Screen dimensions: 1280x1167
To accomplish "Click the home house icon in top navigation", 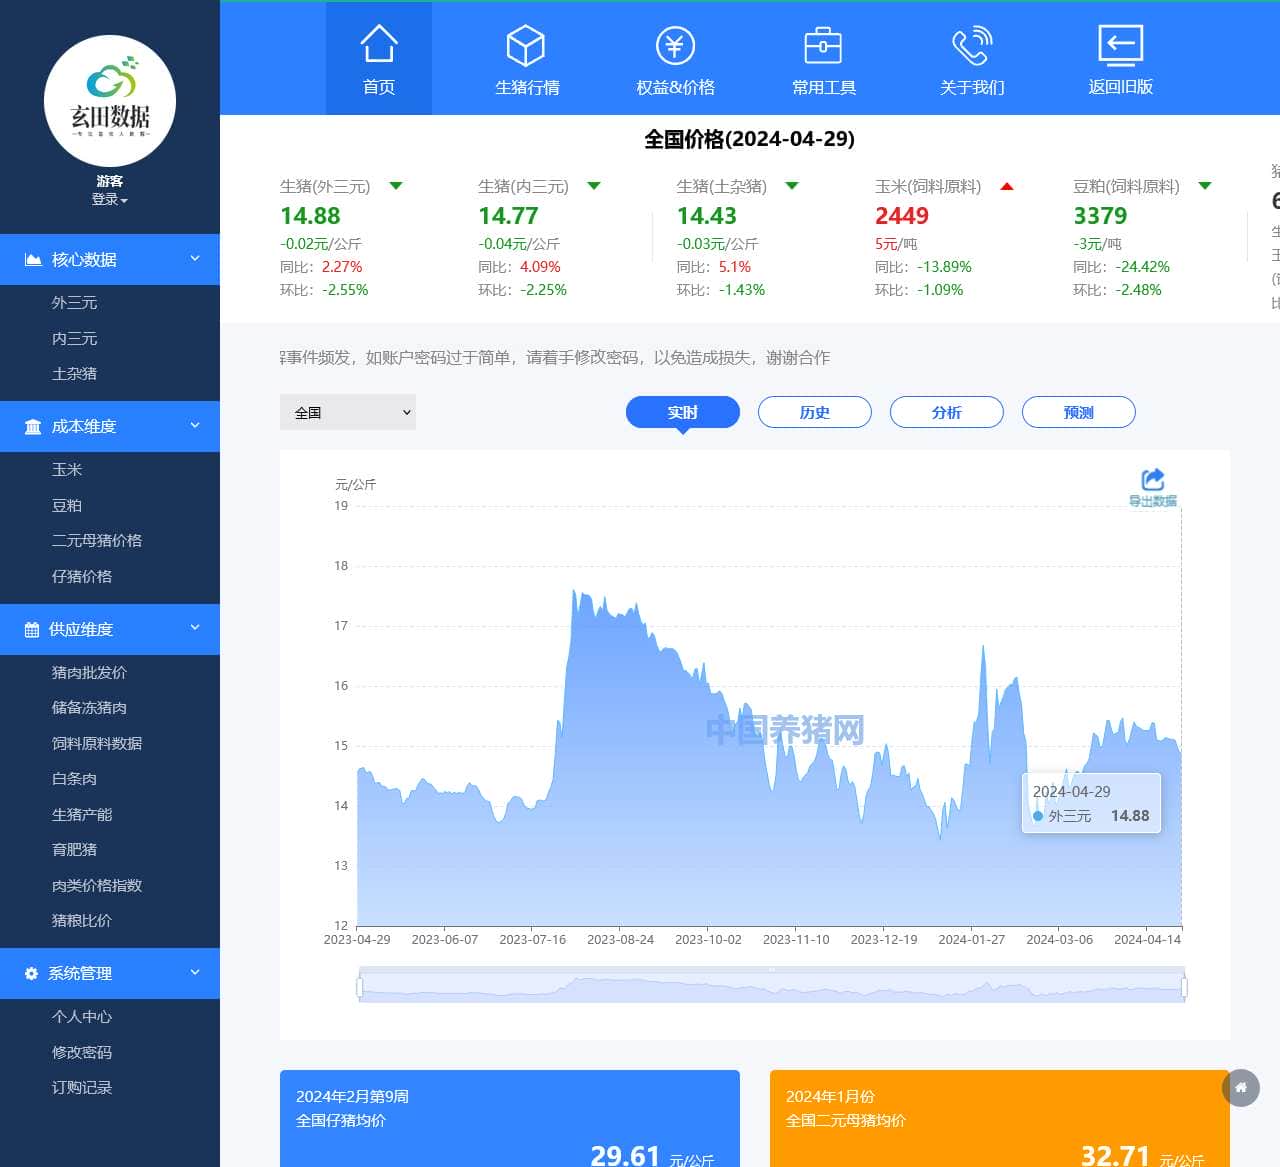I will pyautogui.click(x=379, y=45).
